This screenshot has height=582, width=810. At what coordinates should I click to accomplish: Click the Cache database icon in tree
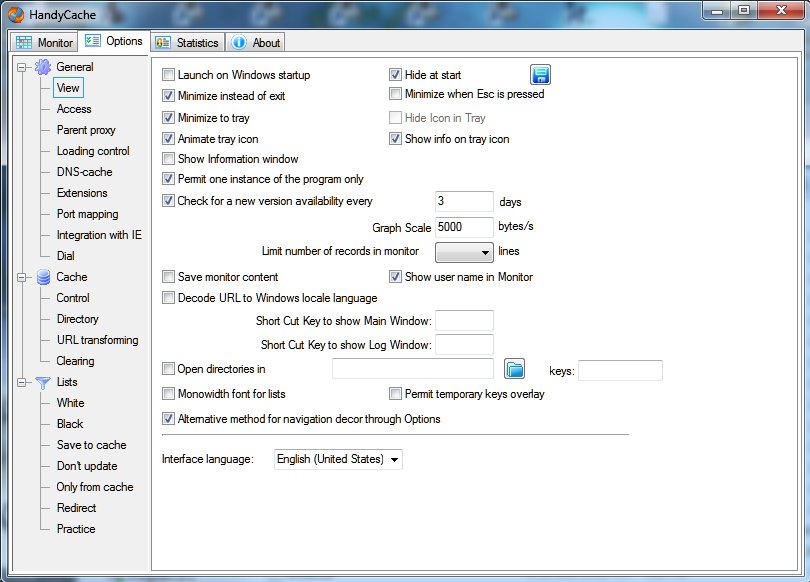tap(43, 277)
